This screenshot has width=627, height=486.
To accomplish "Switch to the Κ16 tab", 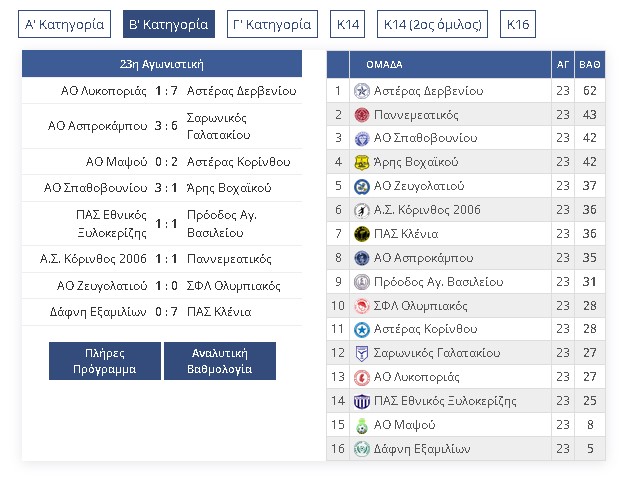I will [x=518, y=24].
